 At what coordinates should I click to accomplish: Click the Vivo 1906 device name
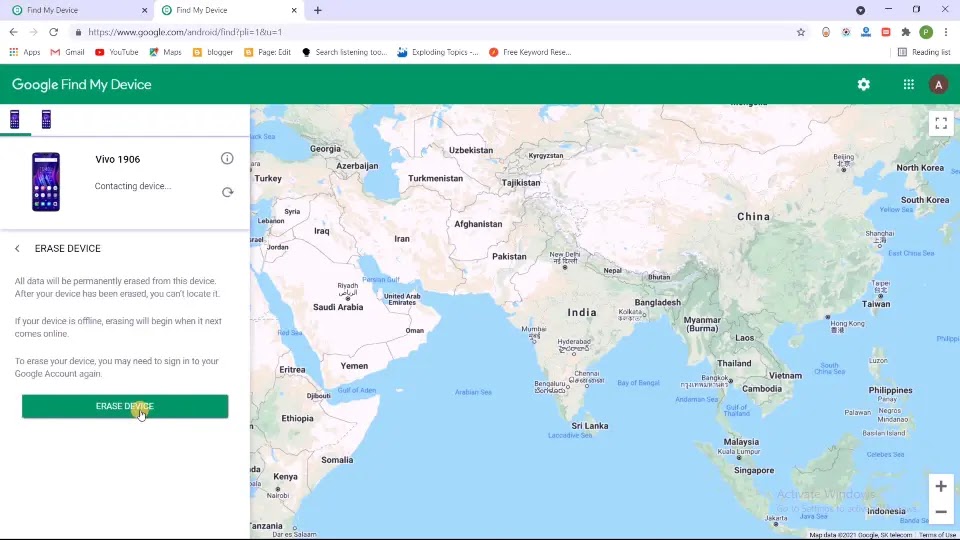118,159
